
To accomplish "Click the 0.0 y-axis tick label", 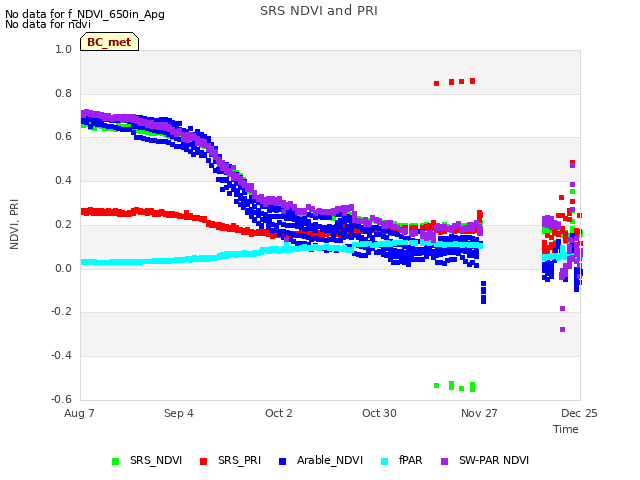I will point(64,268).
